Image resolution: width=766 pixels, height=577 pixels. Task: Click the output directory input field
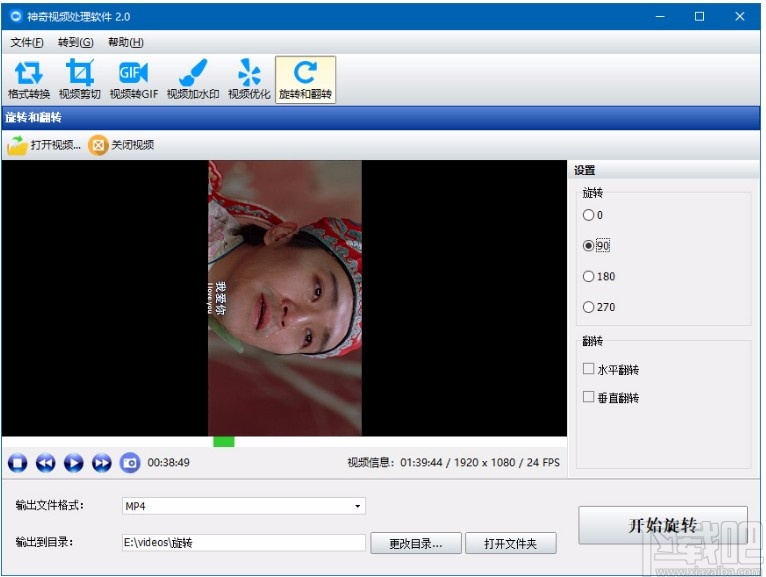coord(244,543)
